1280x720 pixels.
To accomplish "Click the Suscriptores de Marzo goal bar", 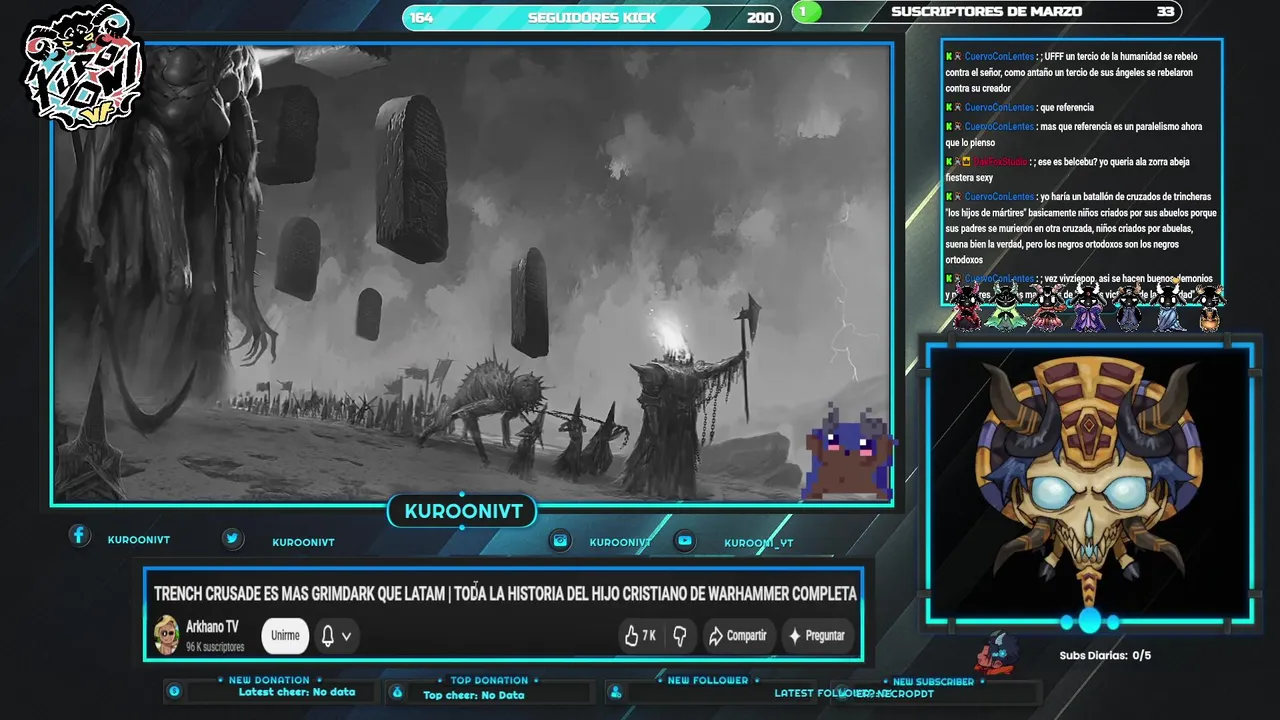I will (986, 12).
